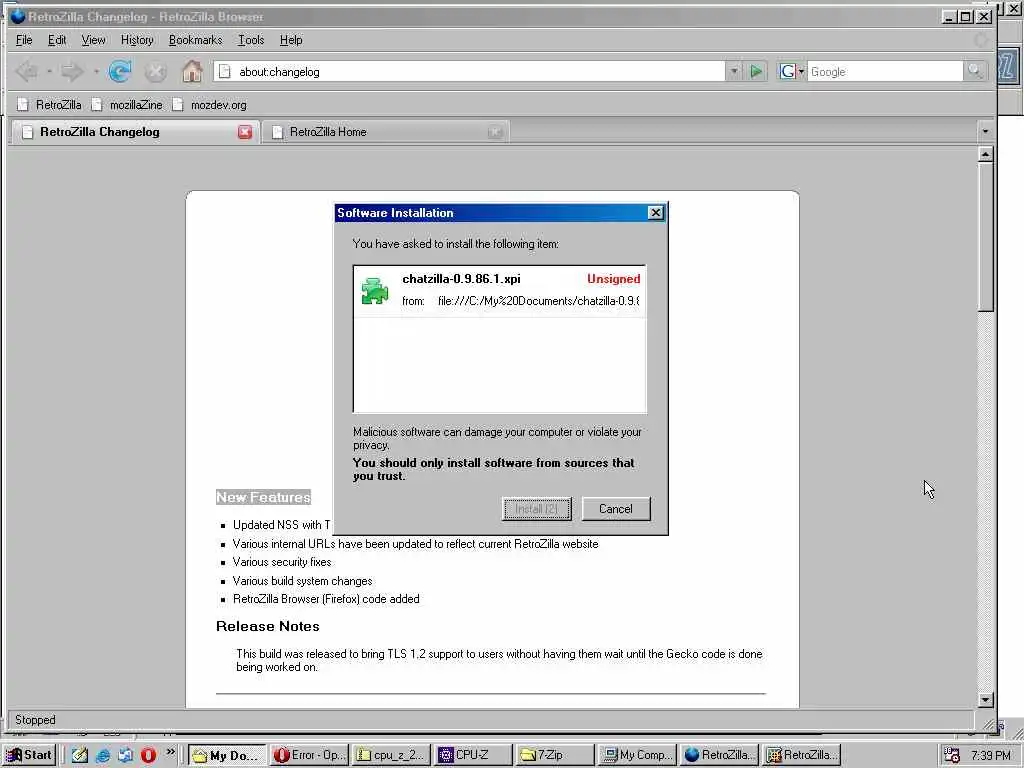
Task: Open the History menu
Action: (137, 40)
